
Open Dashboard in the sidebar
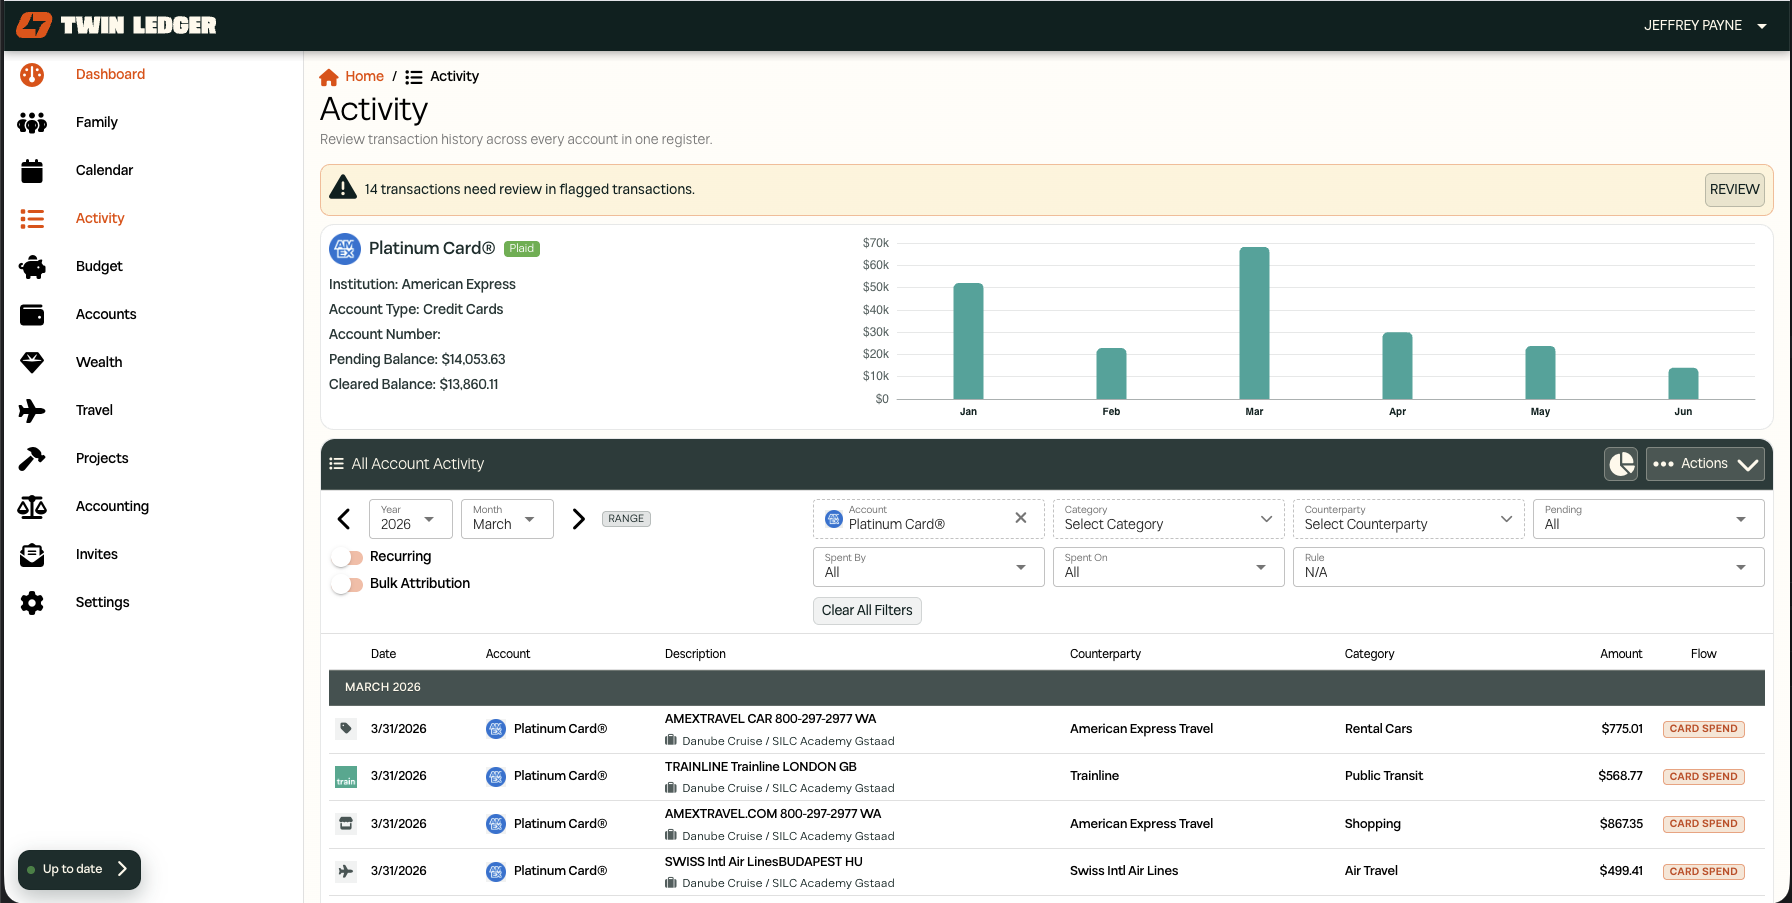coord(110,74)
